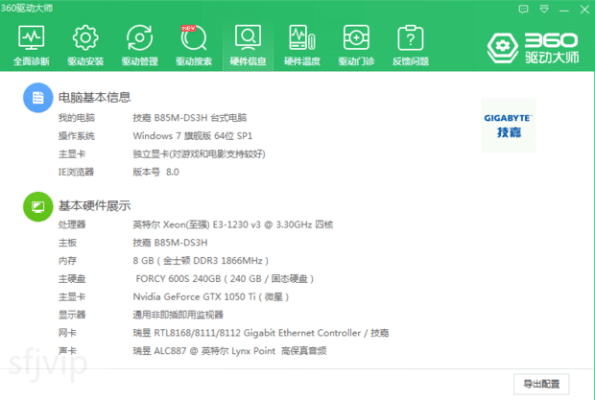
Task: Select ALC887 sound card text
Action: click(230, 351)
